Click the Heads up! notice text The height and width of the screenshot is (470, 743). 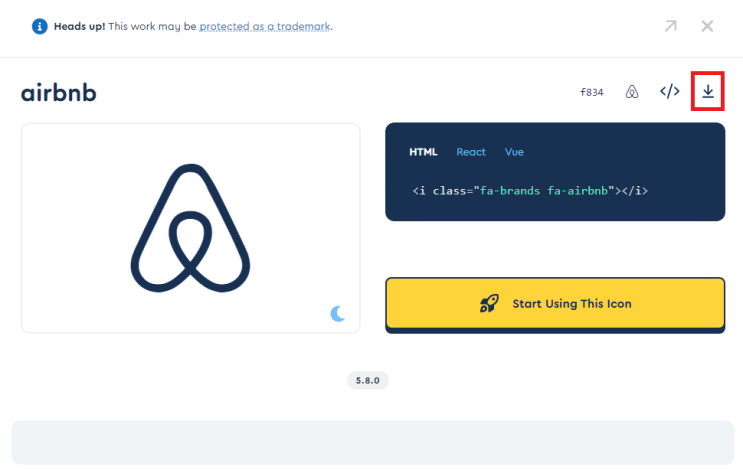pos(80,27)
